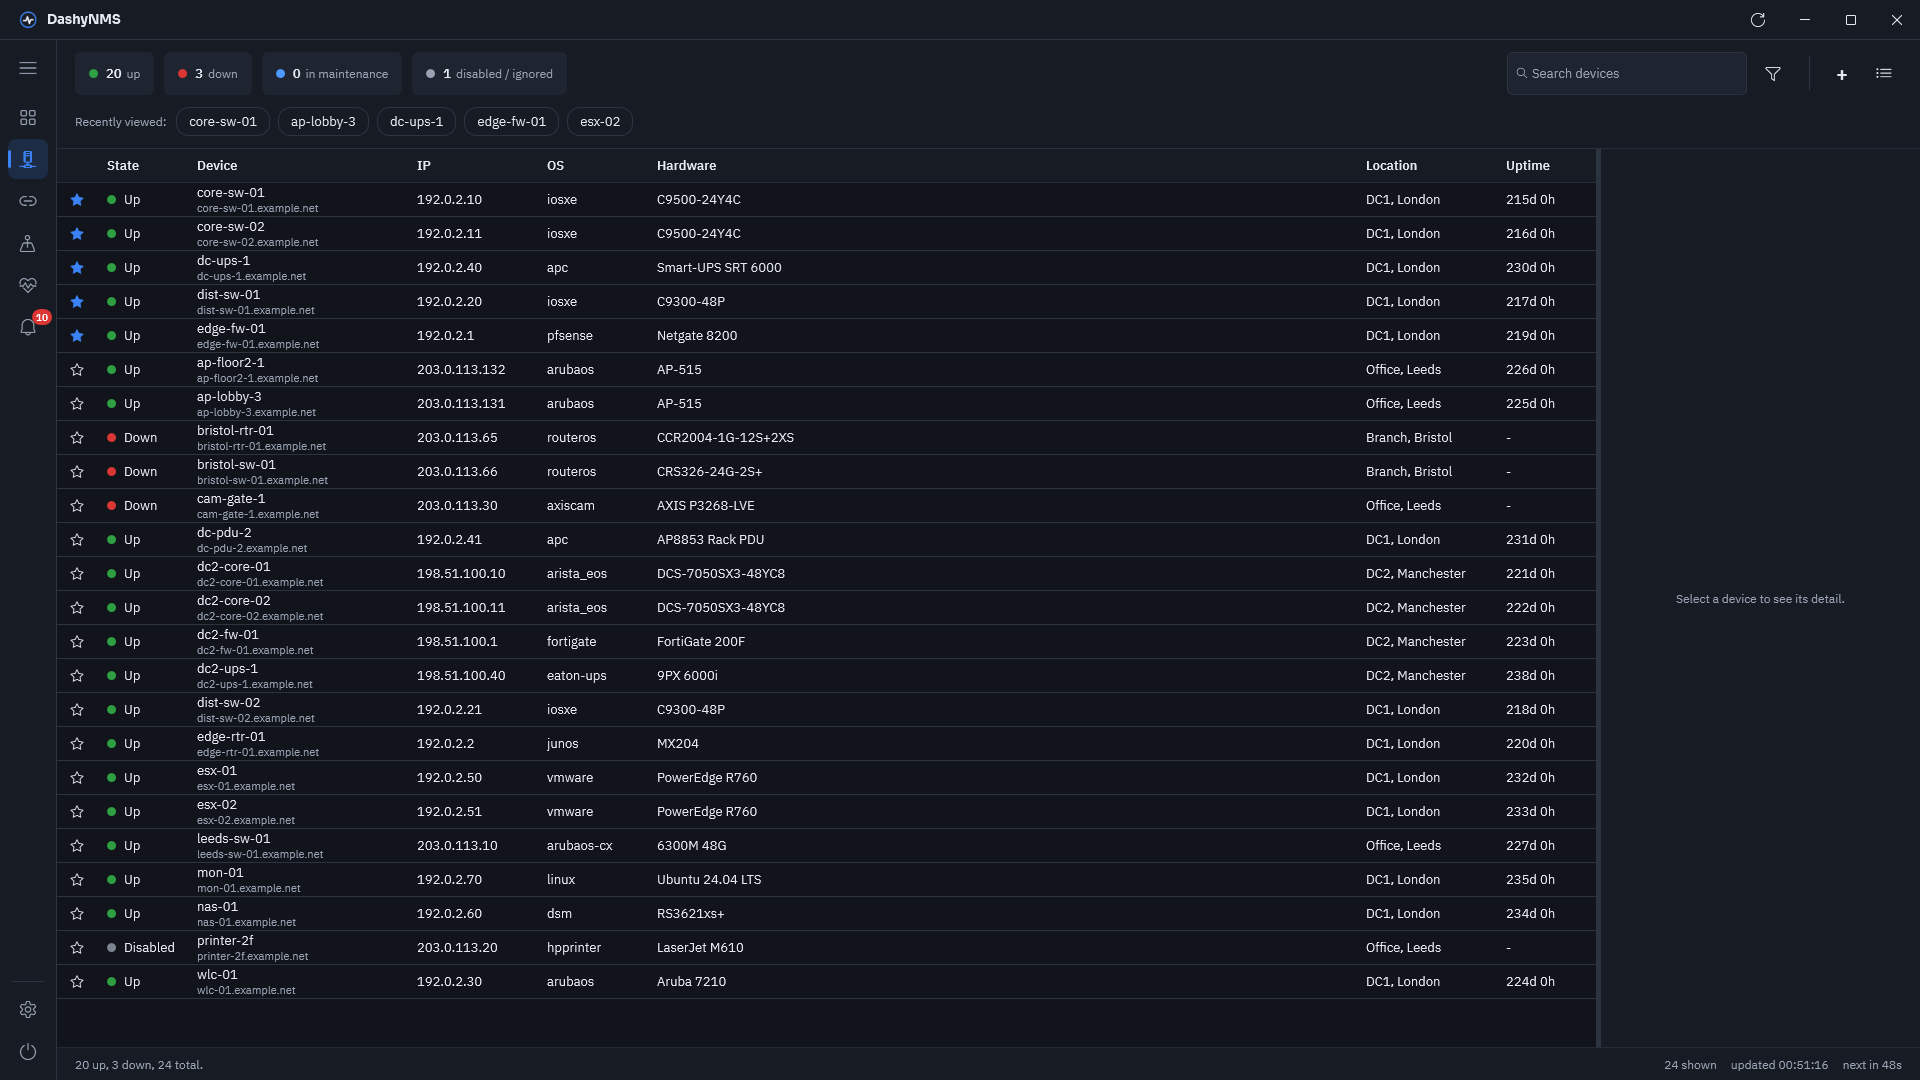Viewport: 1920px width, 1080px height.
Task: Star the ap-floor2-1 device
Action: [x=77, y=370]
